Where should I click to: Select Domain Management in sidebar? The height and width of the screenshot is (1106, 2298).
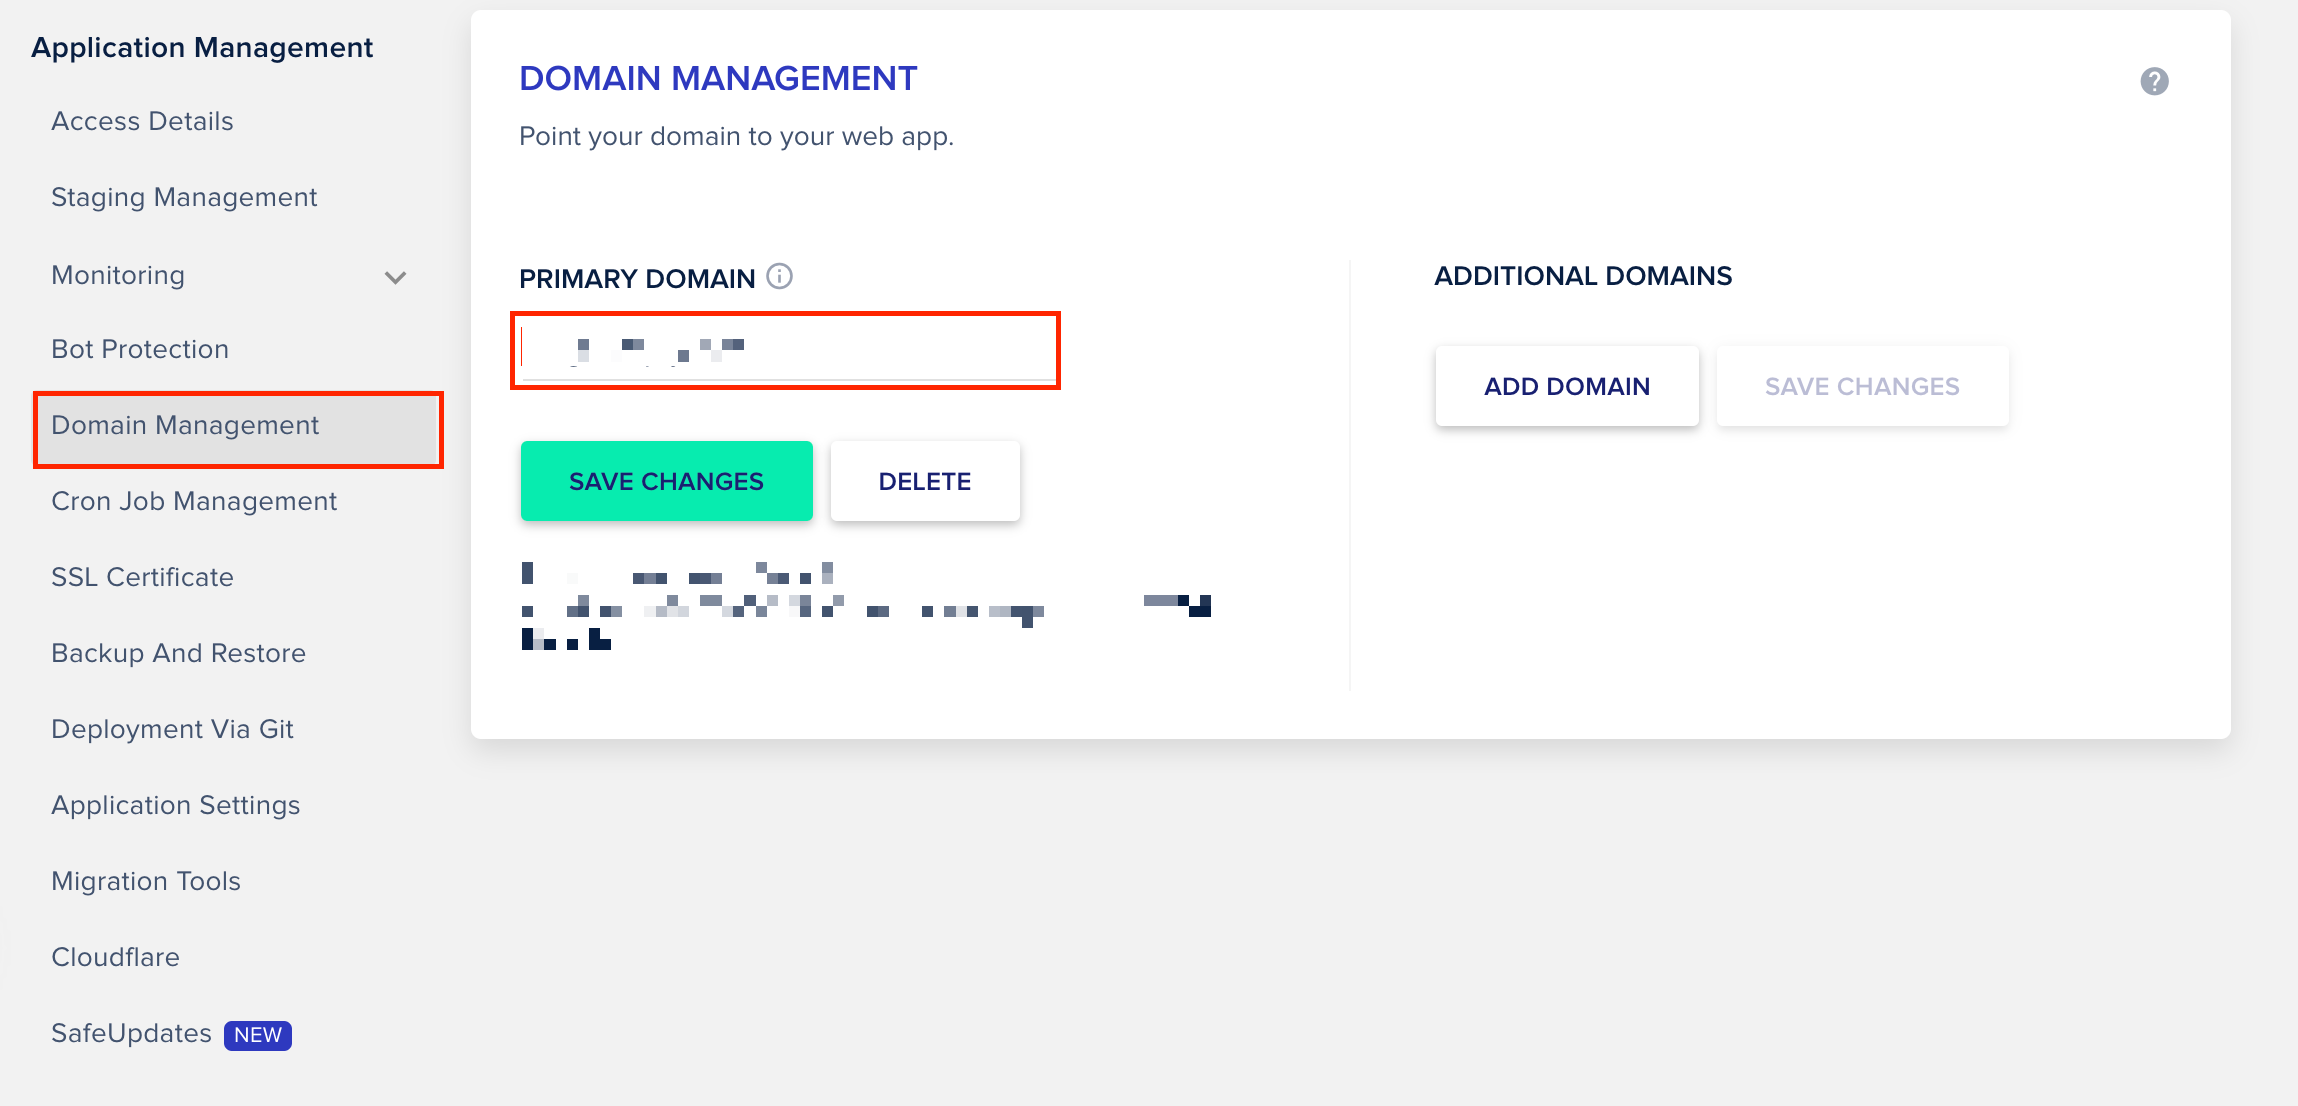[x=238, y=428]
